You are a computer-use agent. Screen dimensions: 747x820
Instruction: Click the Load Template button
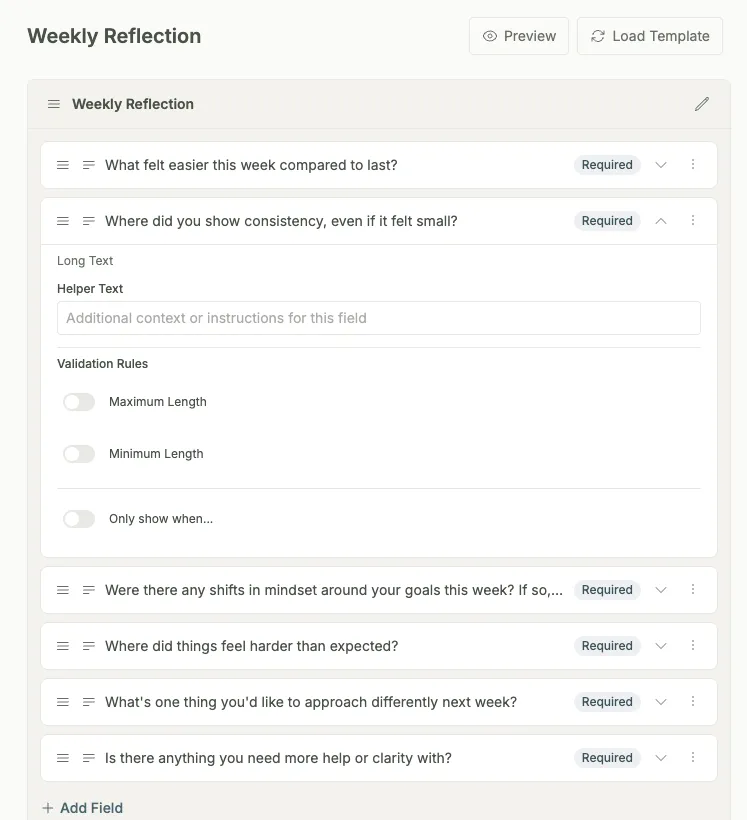pyautogui.click(x=650, y=36)
